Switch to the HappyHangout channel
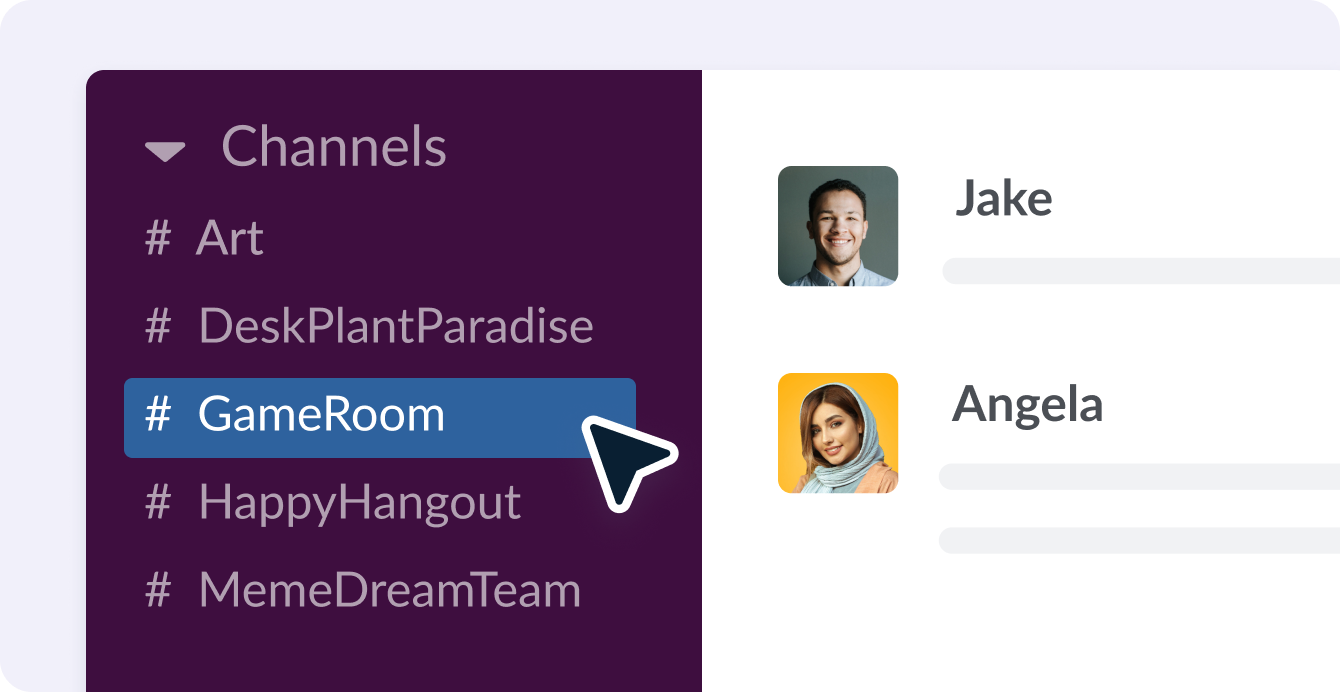This screenshot has width=1340, height=692. (x=360, y=503)
